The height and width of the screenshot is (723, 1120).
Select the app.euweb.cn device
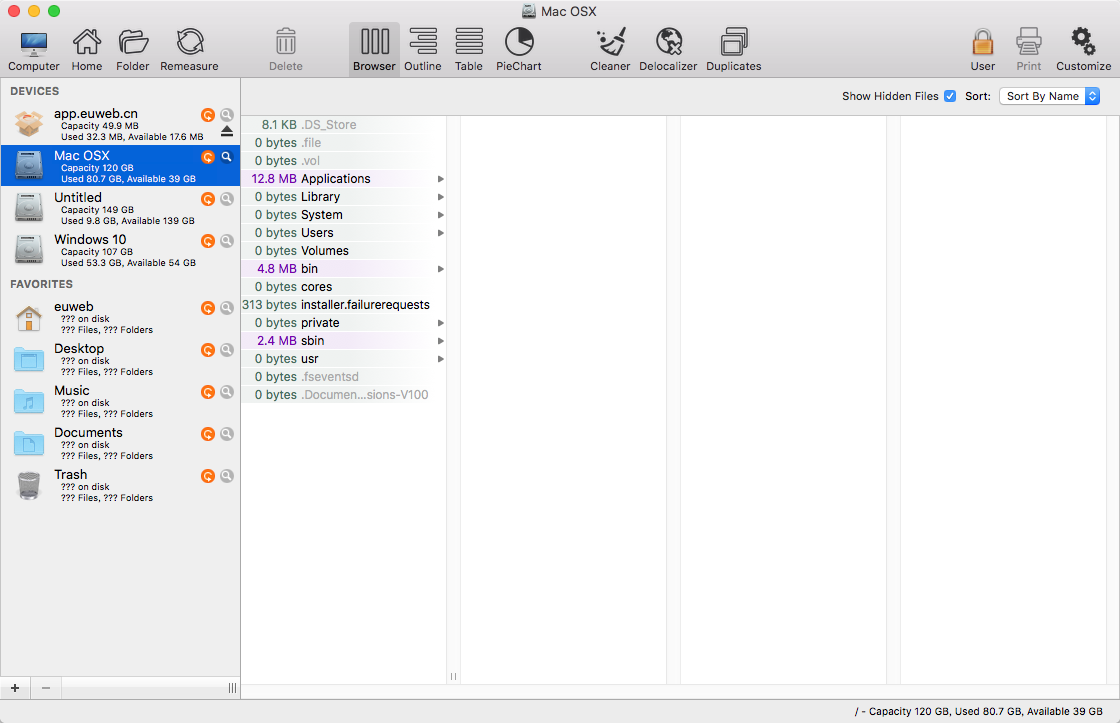(120, 124)
